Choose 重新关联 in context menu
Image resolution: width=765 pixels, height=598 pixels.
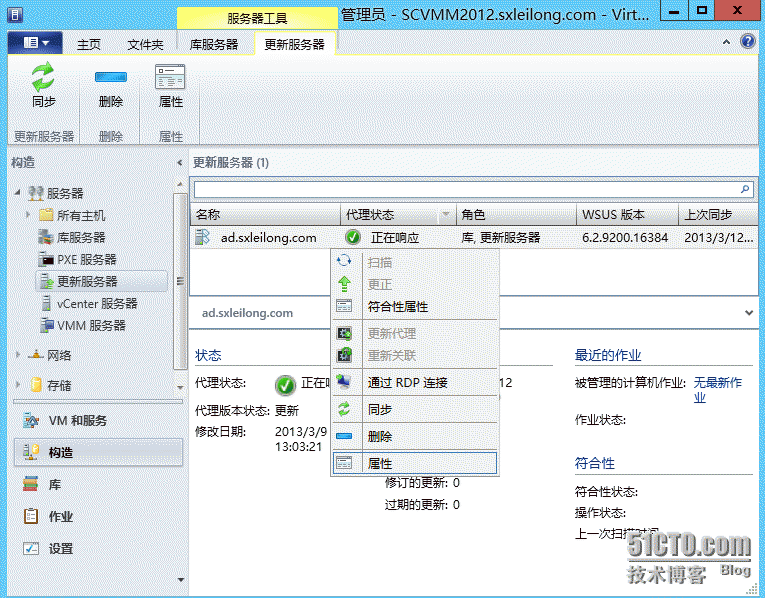(415, 356)
